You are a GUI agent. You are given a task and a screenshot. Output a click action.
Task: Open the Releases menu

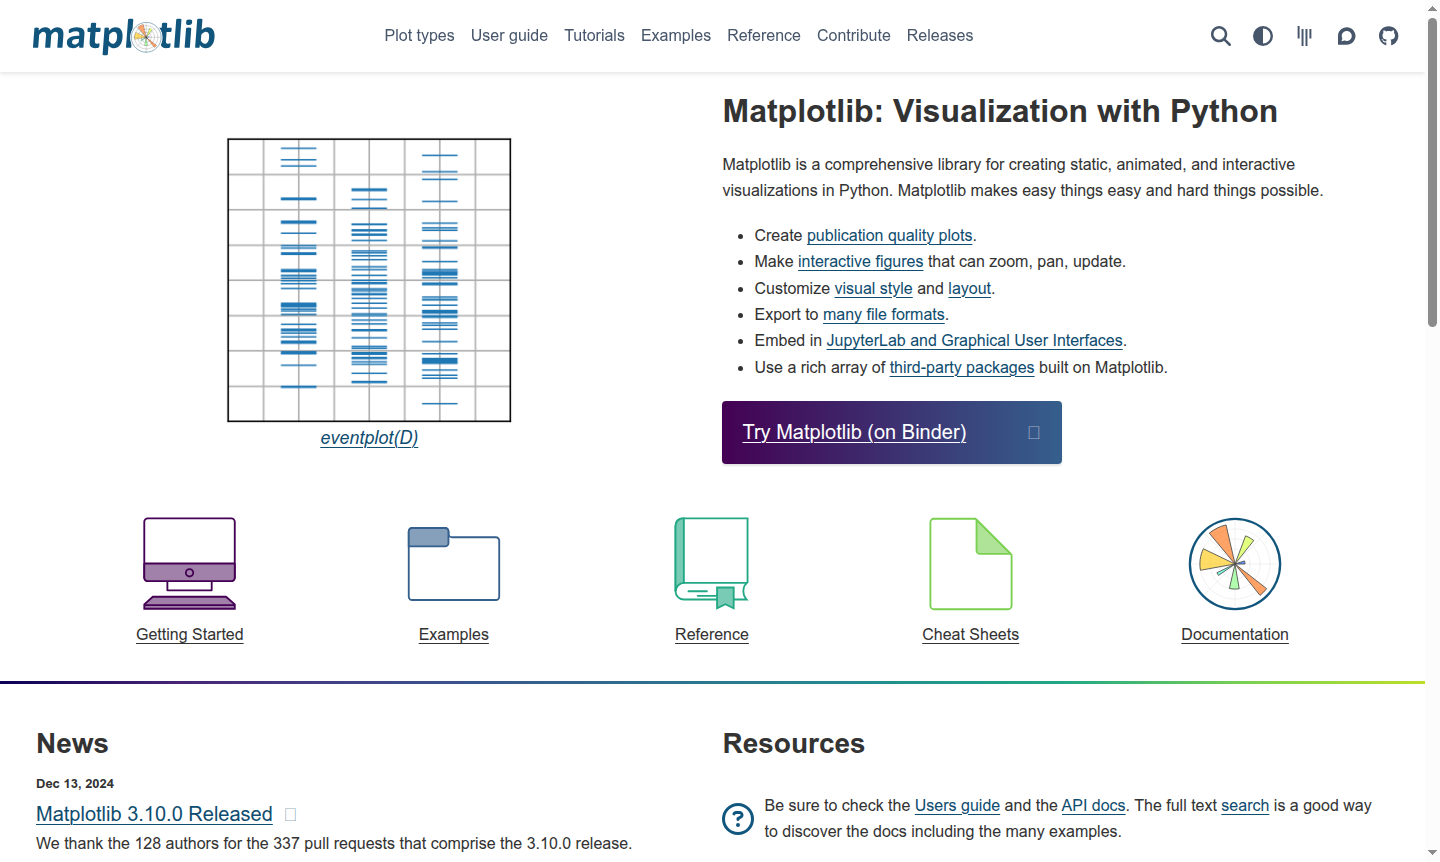coord(939,35)
